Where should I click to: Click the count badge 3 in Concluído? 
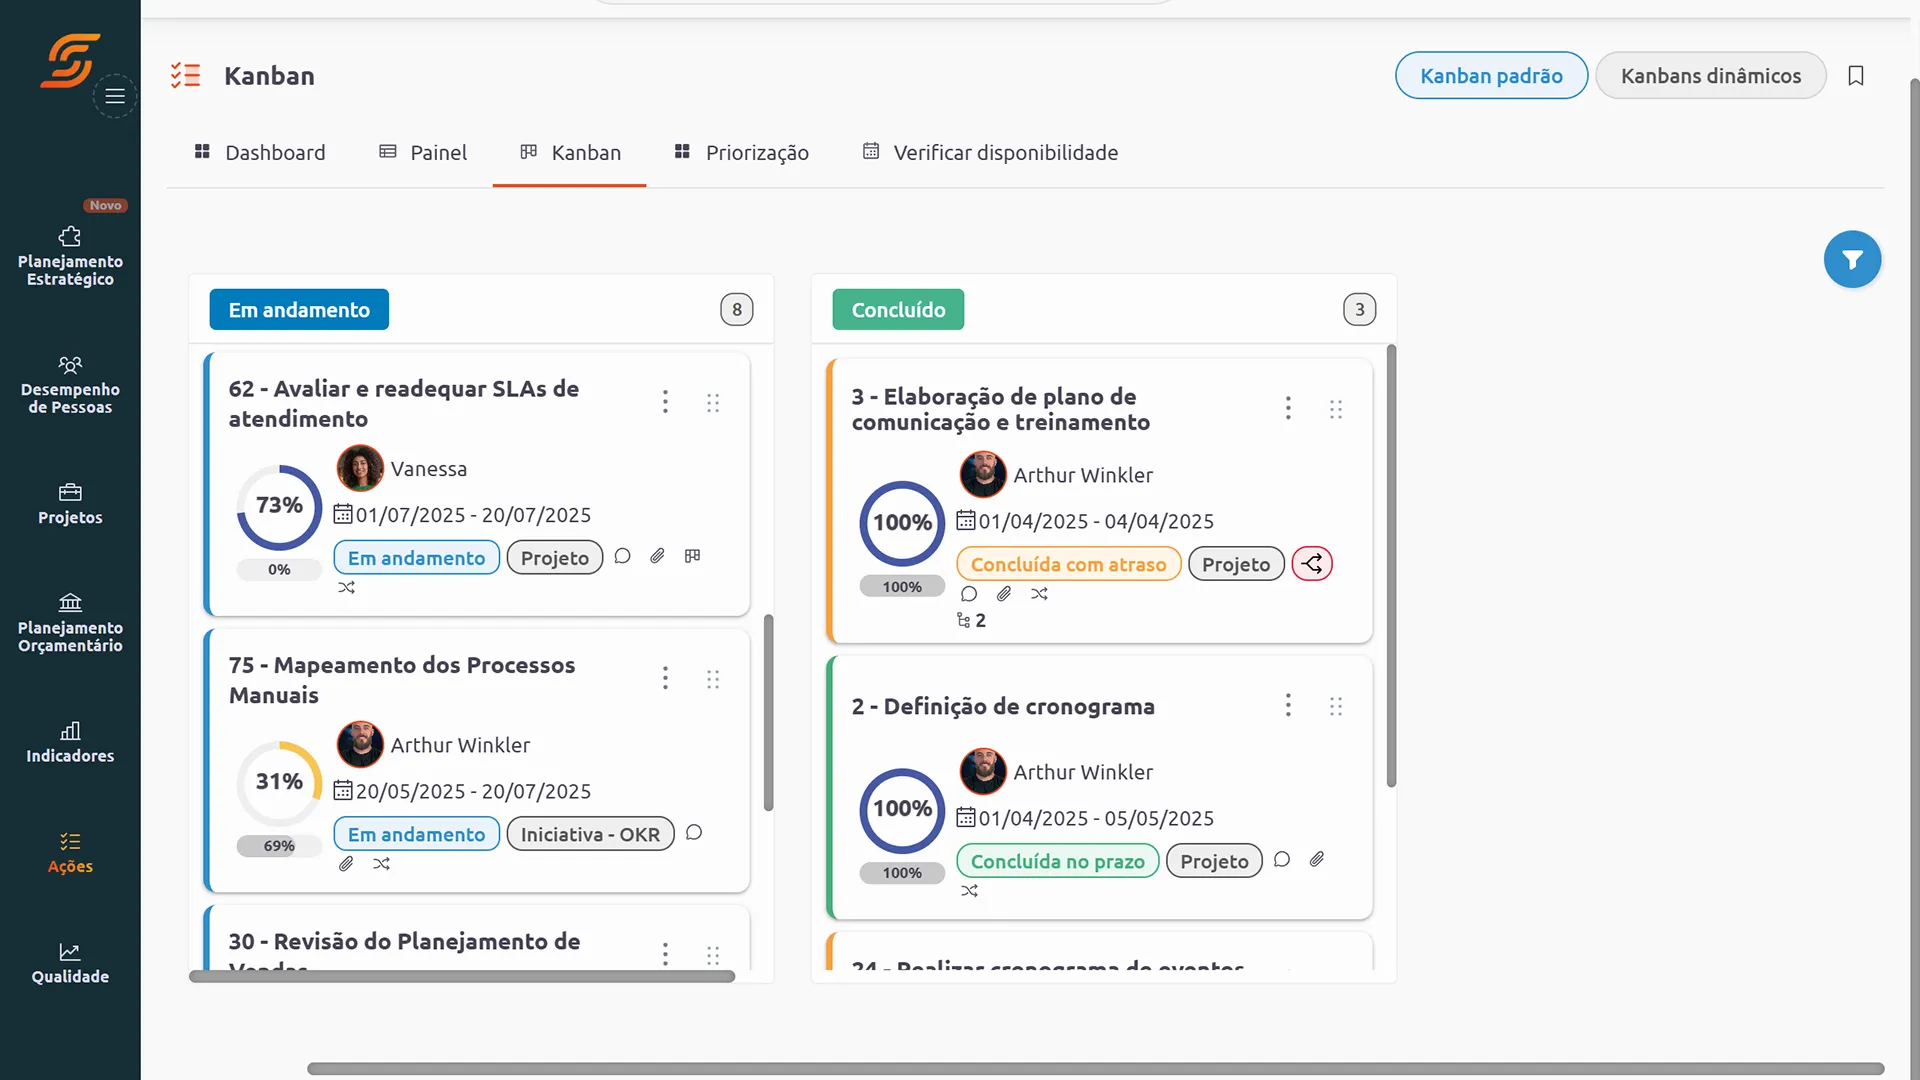1359,310
